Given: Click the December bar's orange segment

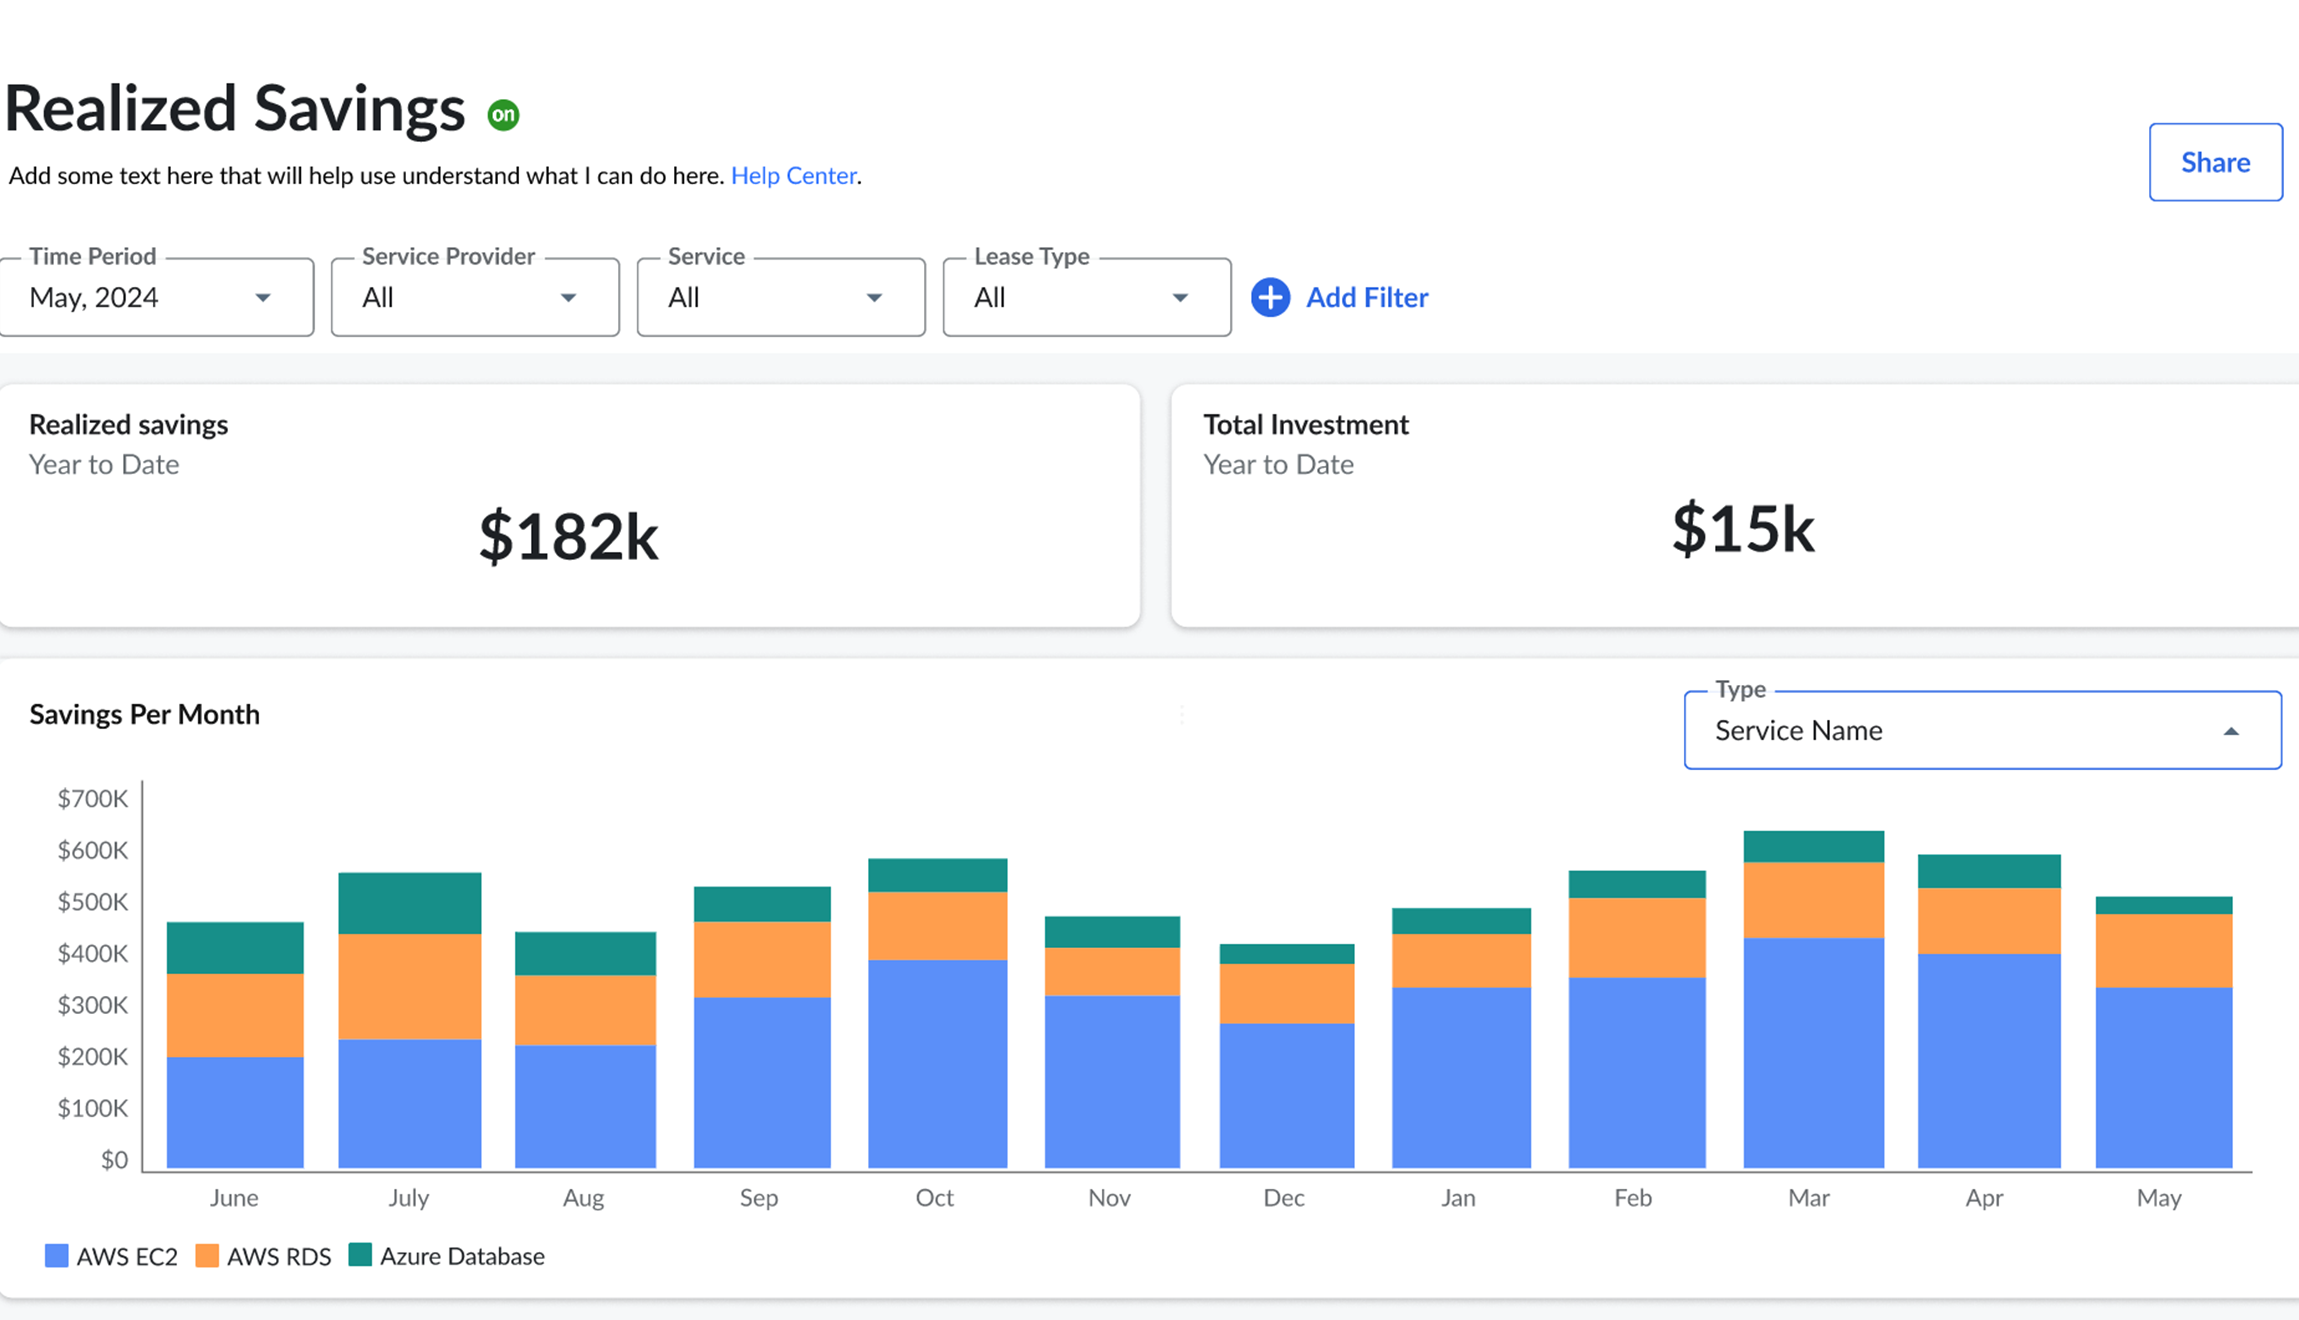Looking at the screenshot, I should (1286, 993).
